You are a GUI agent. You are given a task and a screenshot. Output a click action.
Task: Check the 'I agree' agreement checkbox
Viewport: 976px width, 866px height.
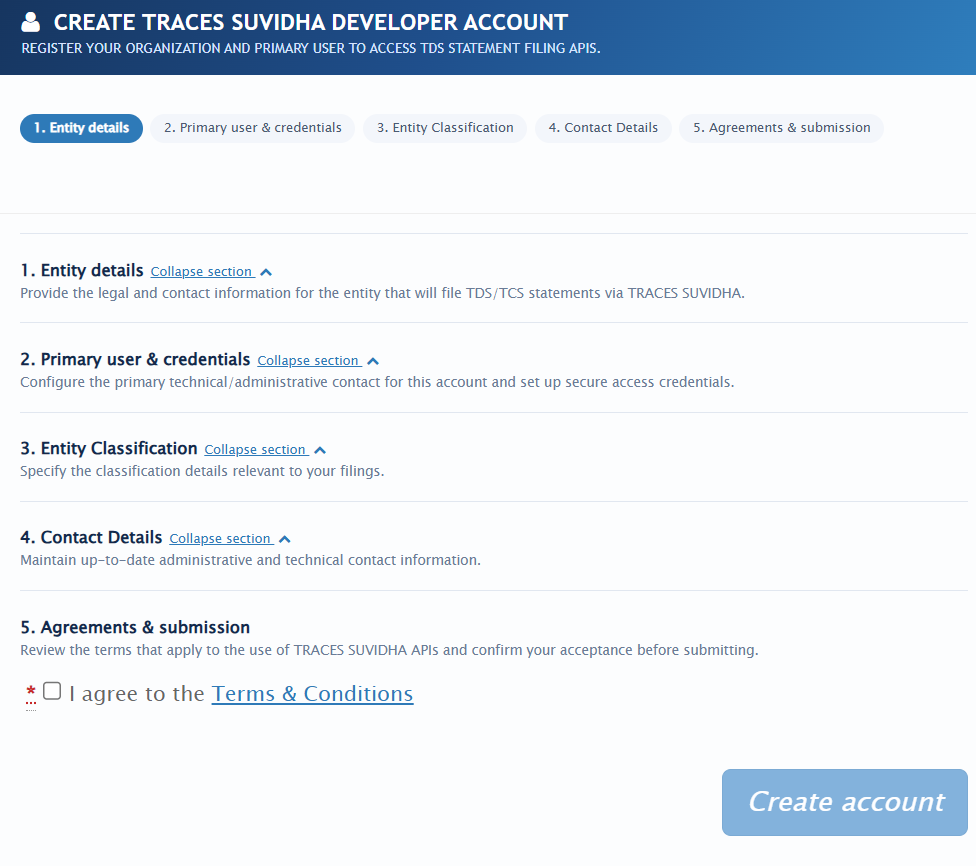[51, 690]
